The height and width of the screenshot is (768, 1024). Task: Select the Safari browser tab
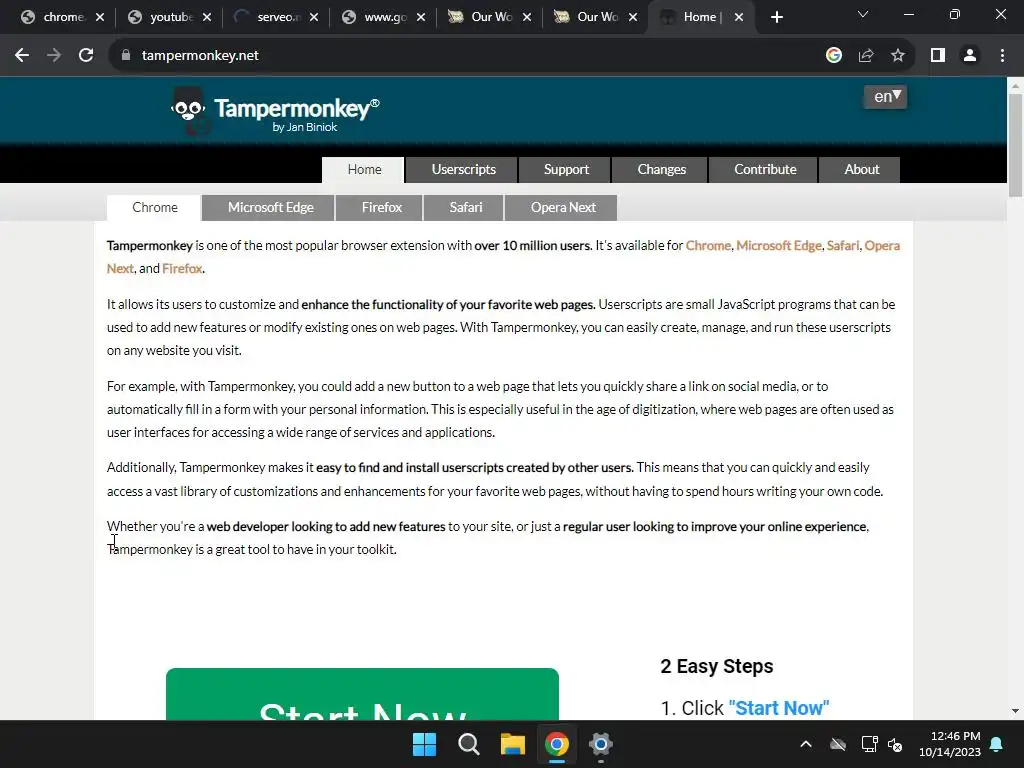tap(466, 208)
